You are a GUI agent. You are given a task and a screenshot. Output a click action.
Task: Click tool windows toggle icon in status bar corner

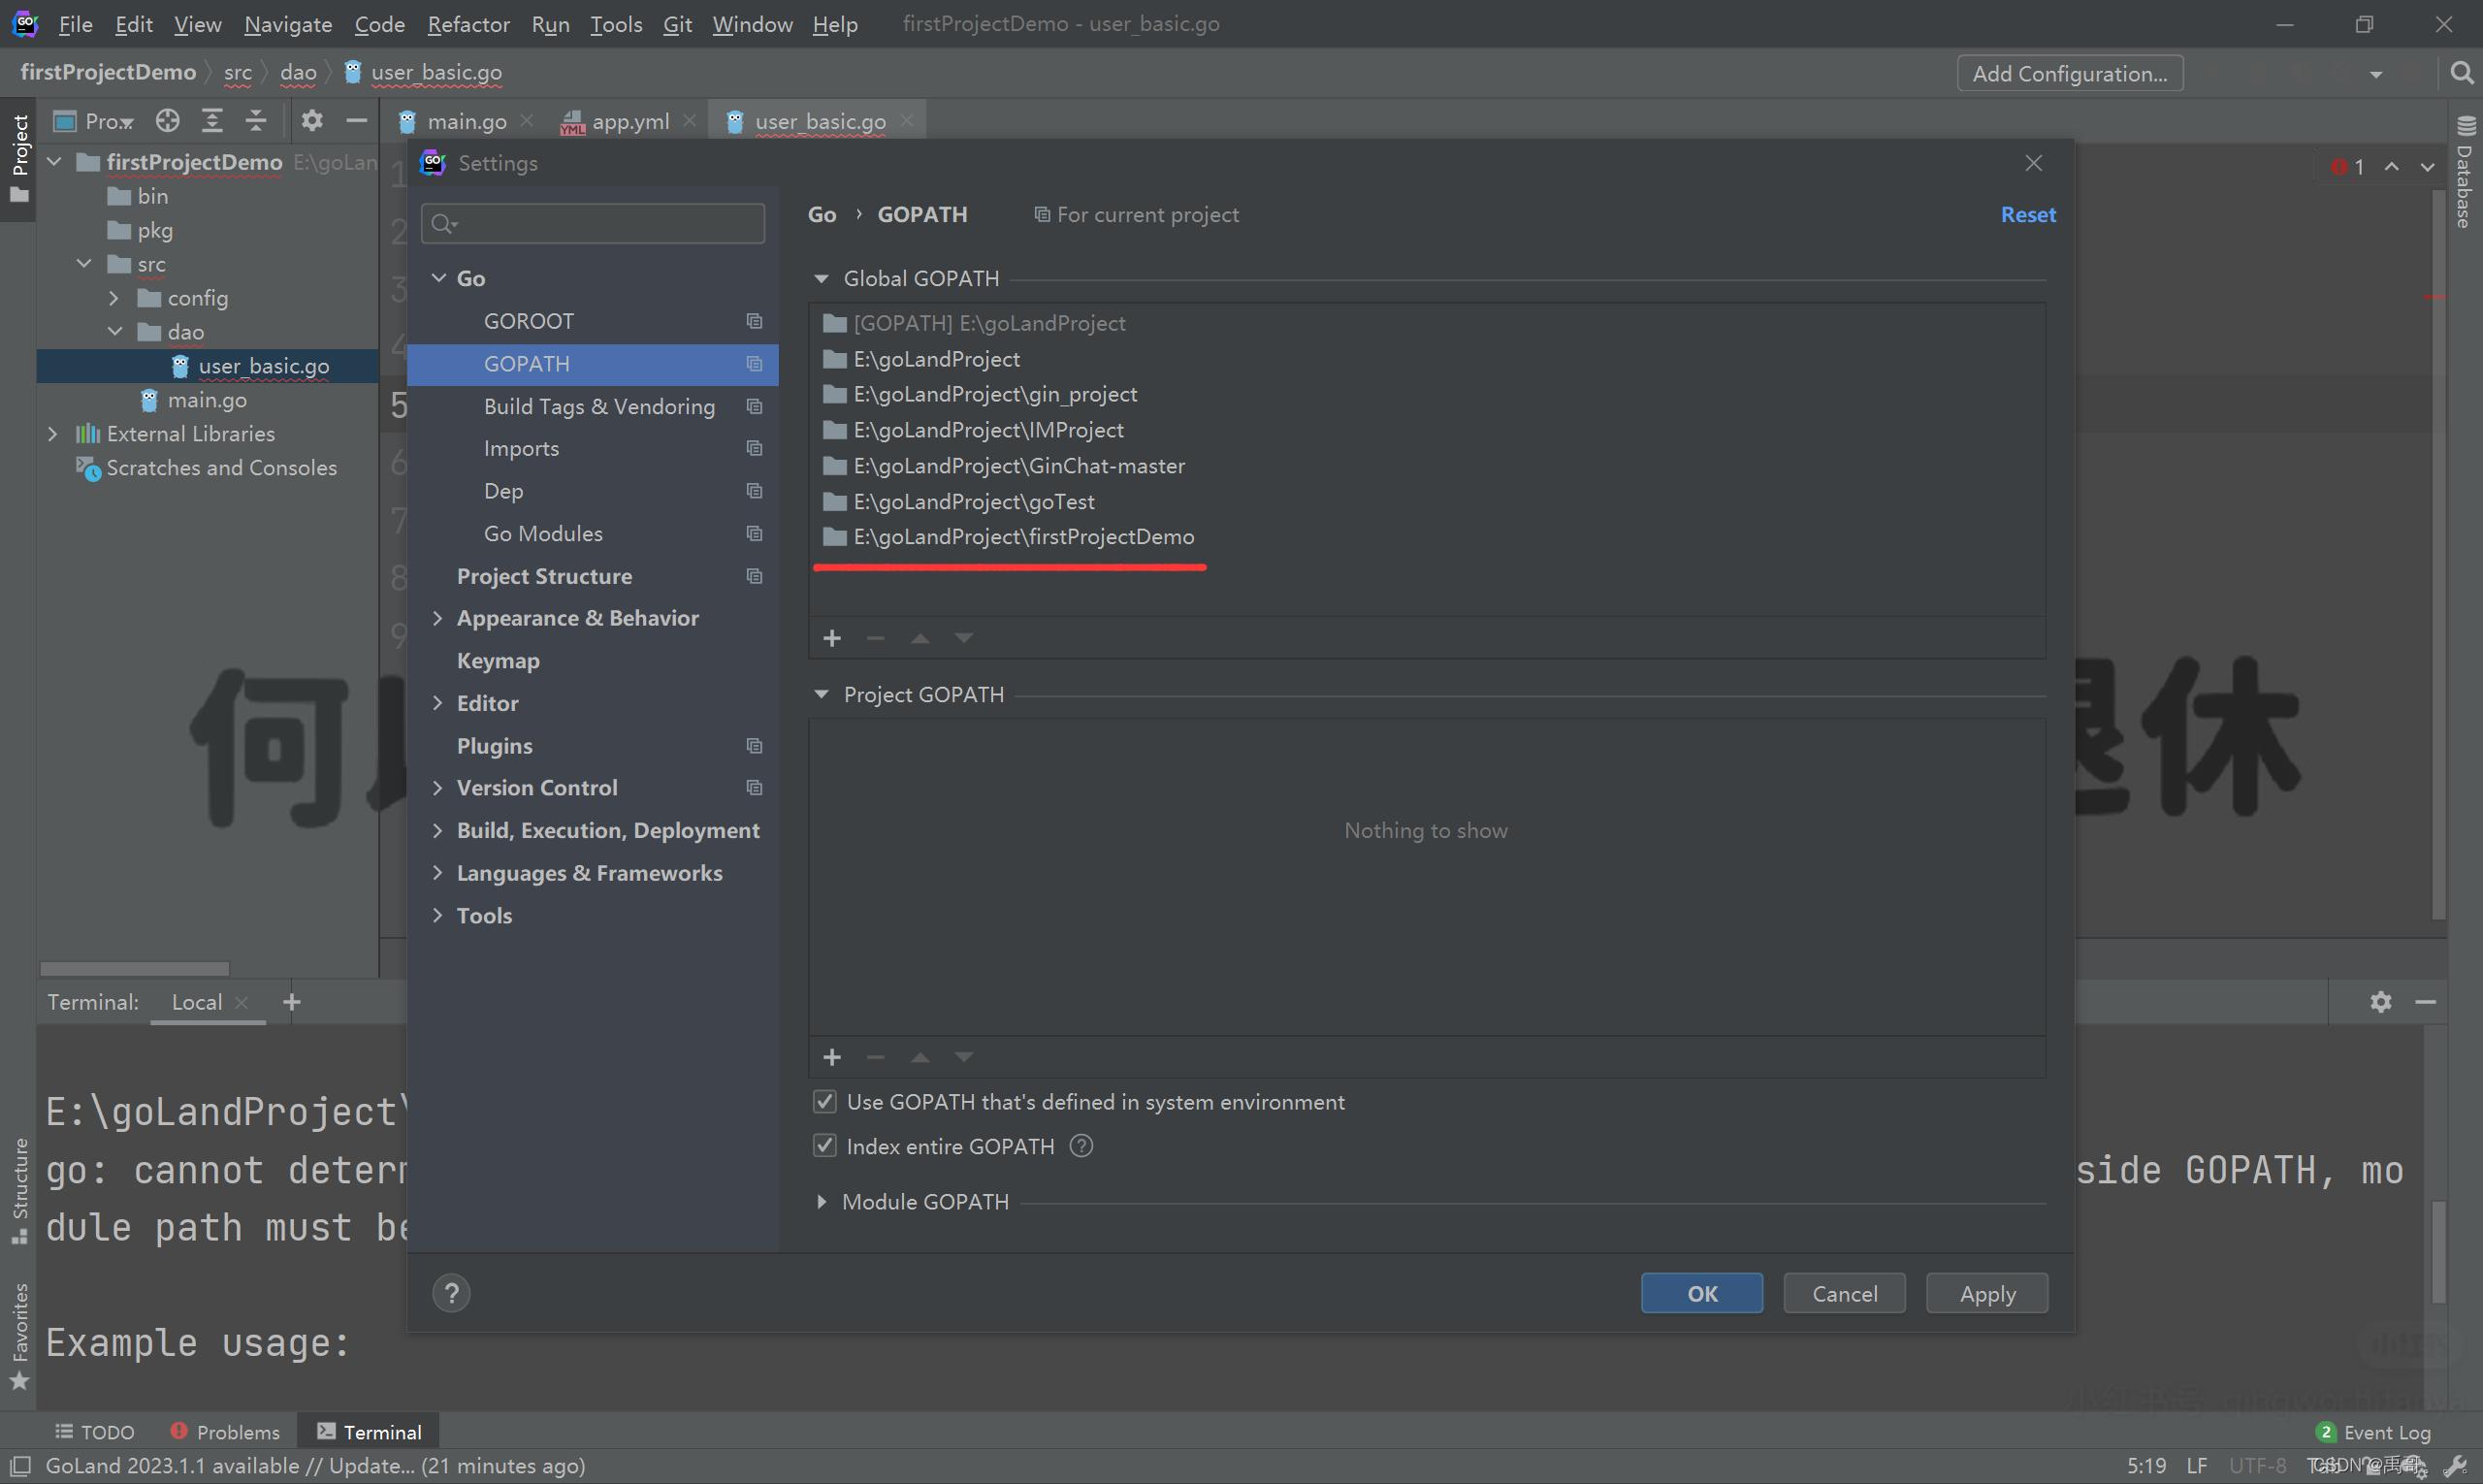click(20, 1466)
